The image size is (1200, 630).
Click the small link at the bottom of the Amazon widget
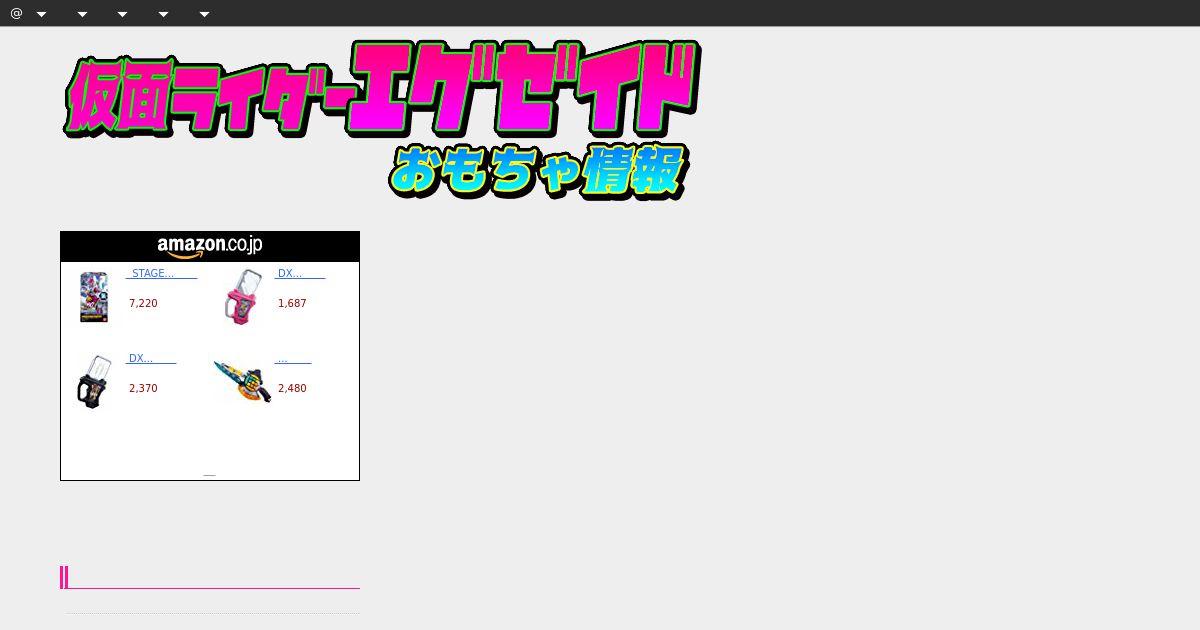[209, 474]
